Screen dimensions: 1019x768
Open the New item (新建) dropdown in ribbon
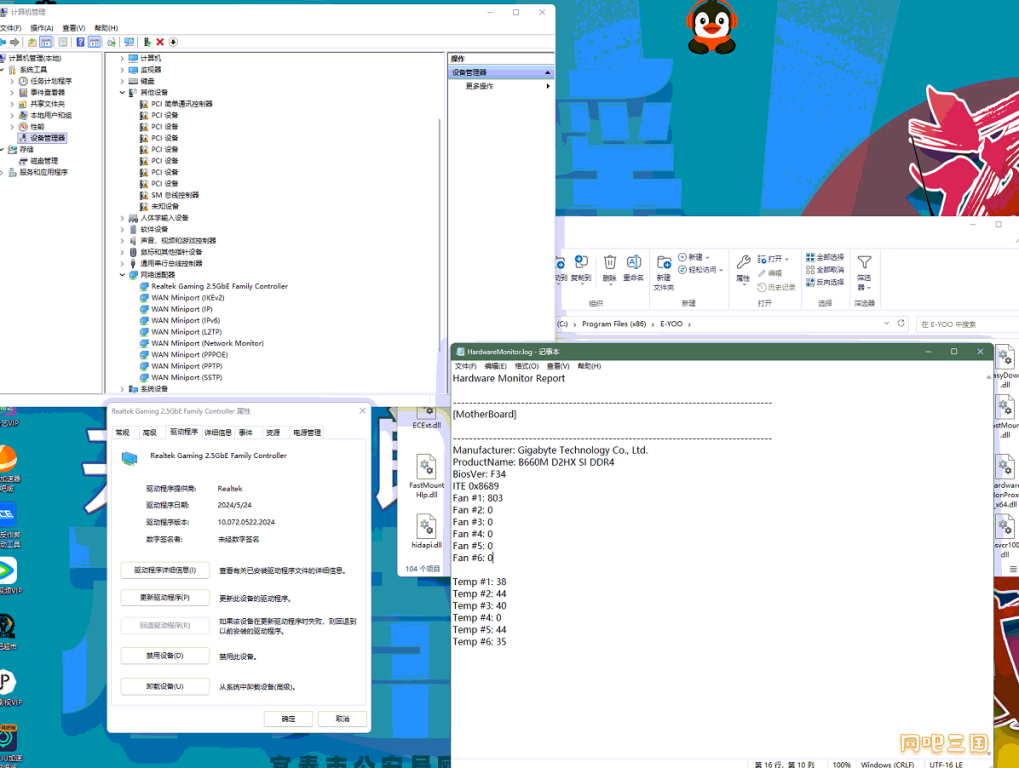coord(694,257)
